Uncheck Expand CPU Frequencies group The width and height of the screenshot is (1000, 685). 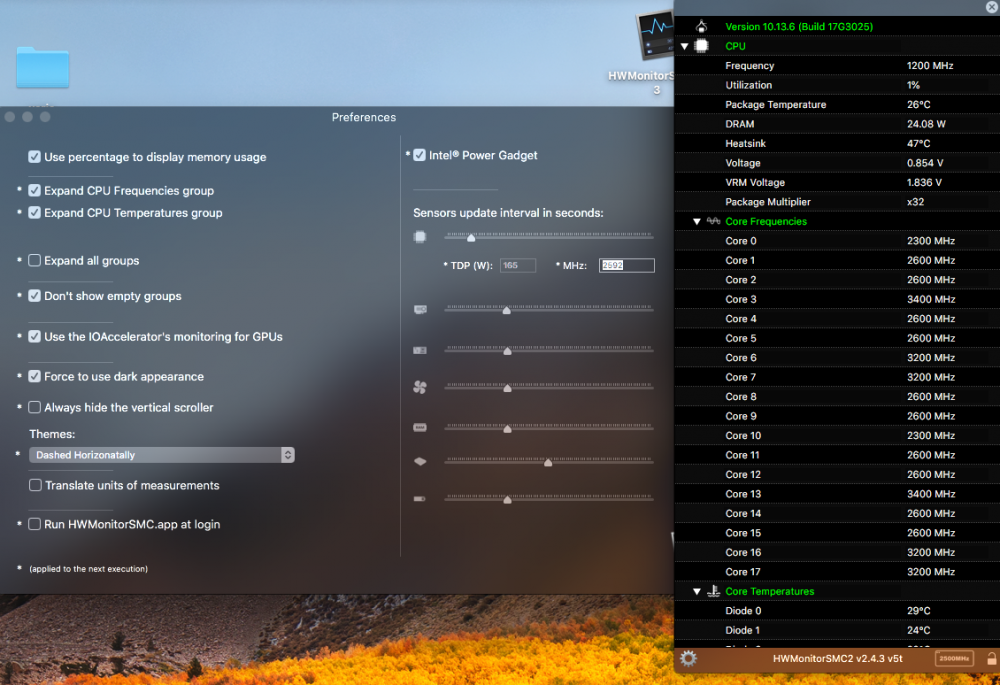34,191
